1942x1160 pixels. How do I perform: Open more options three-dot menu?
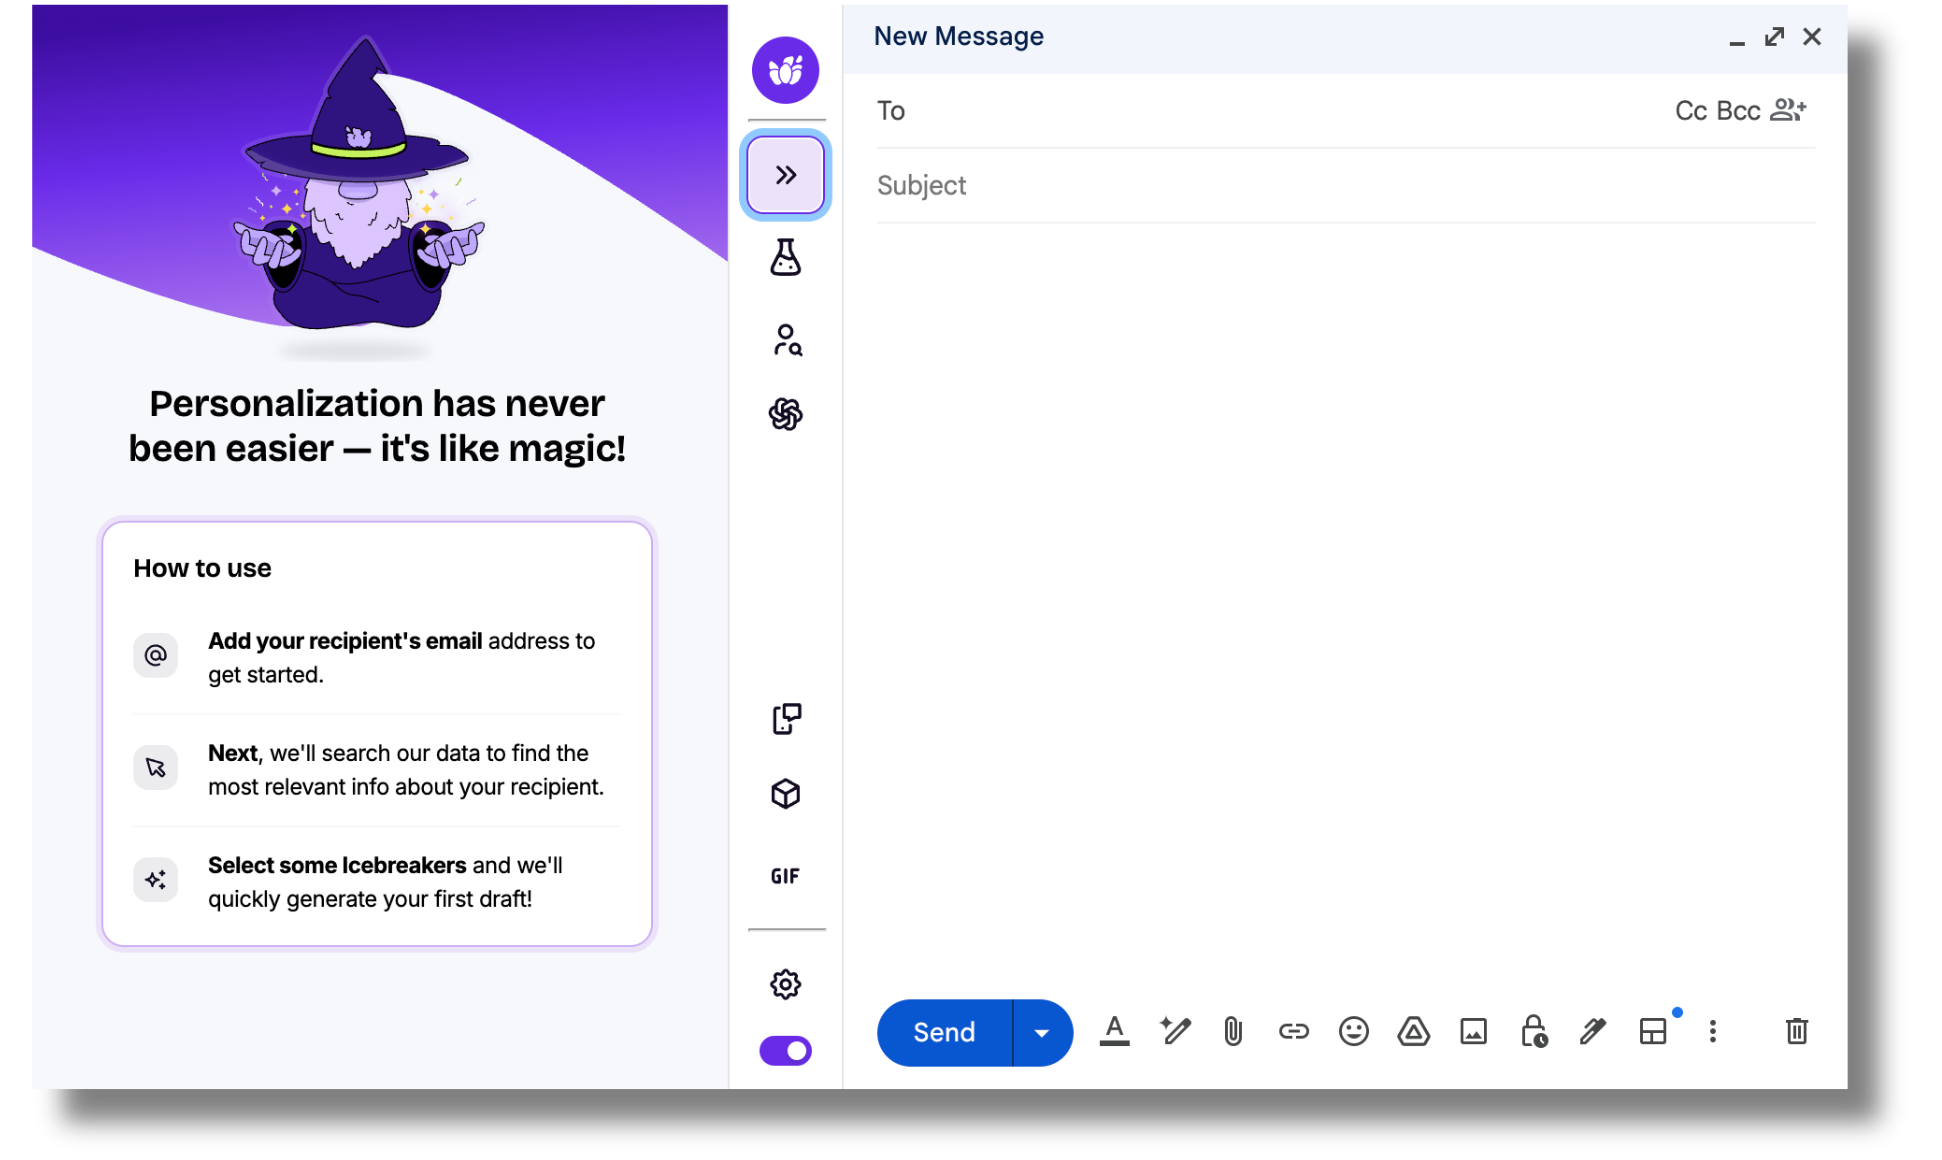pos(1712,1031)
